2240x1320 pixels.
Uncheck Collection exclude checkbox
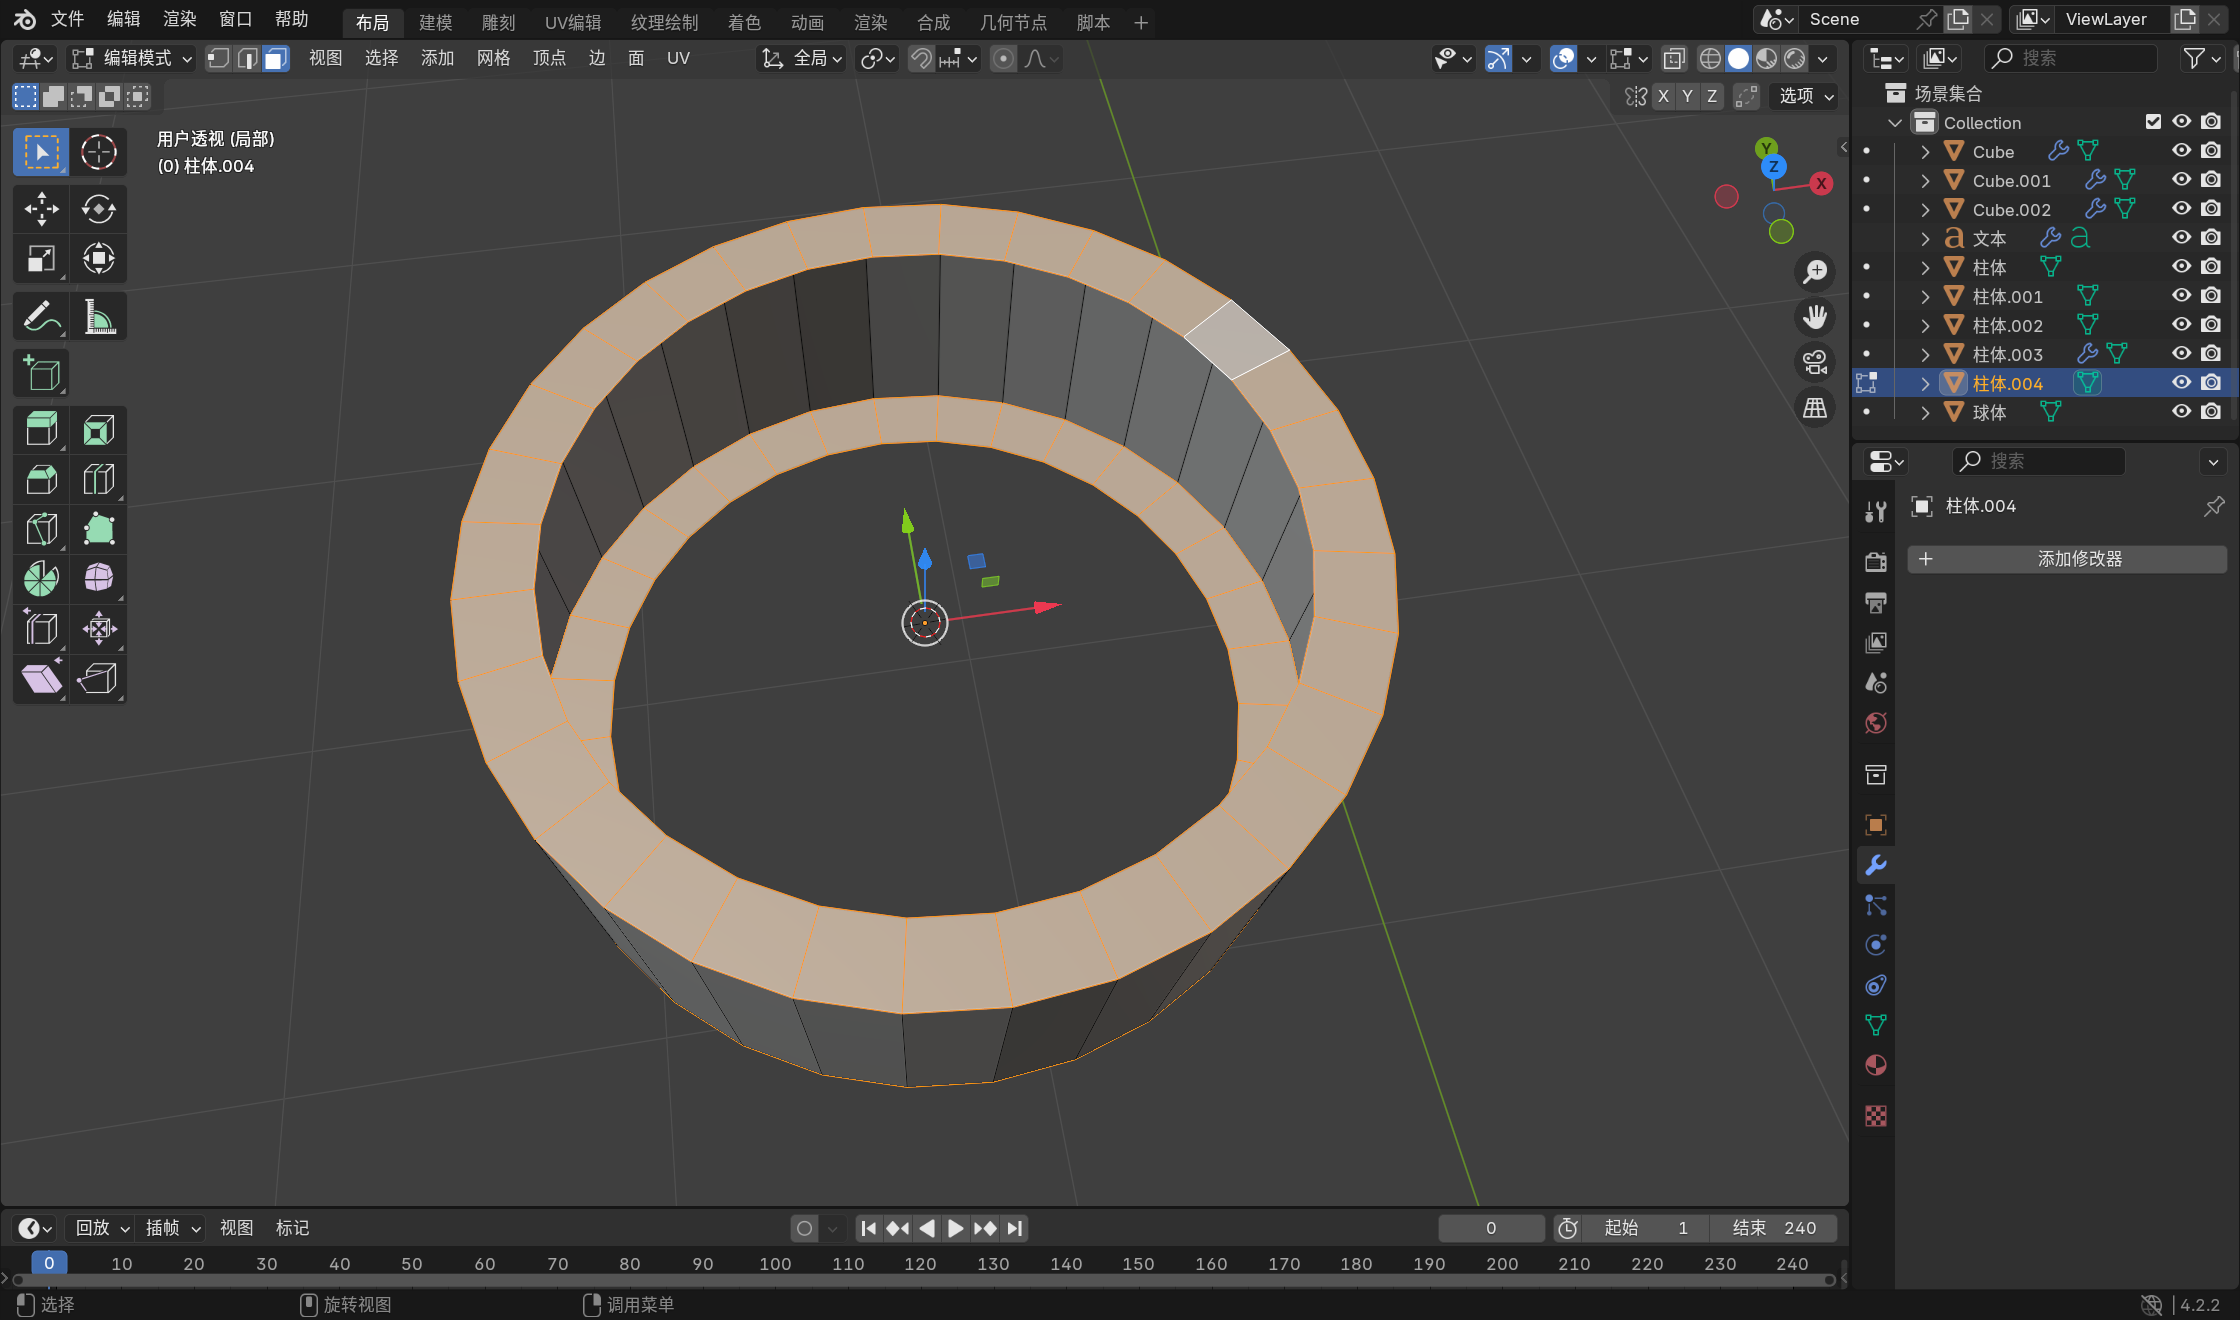(x=2153, y=122)
